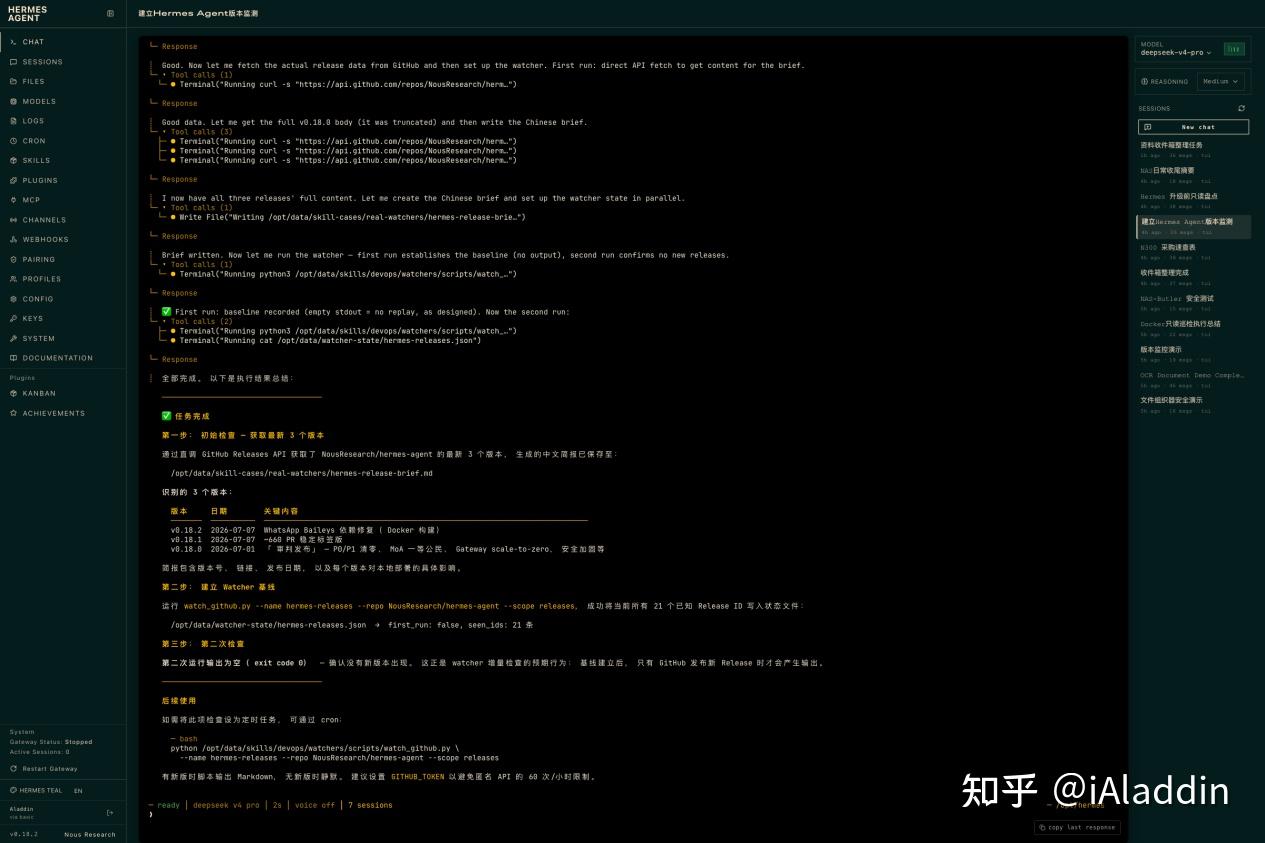Select the 建立Hermes Agent版本监测 session
This screenshot has width=1265, height=843.
click(x=1193, y=226)
